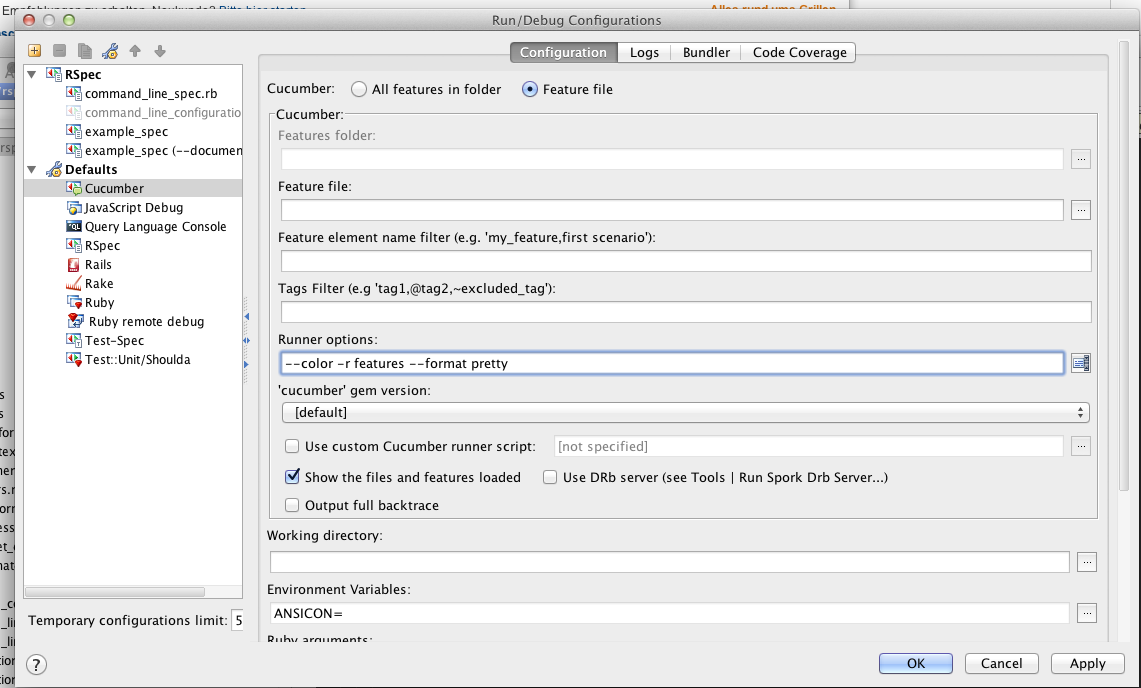1141x688 pixels.
Task: Choose the Feature file radio option
Action: [530, 89]
